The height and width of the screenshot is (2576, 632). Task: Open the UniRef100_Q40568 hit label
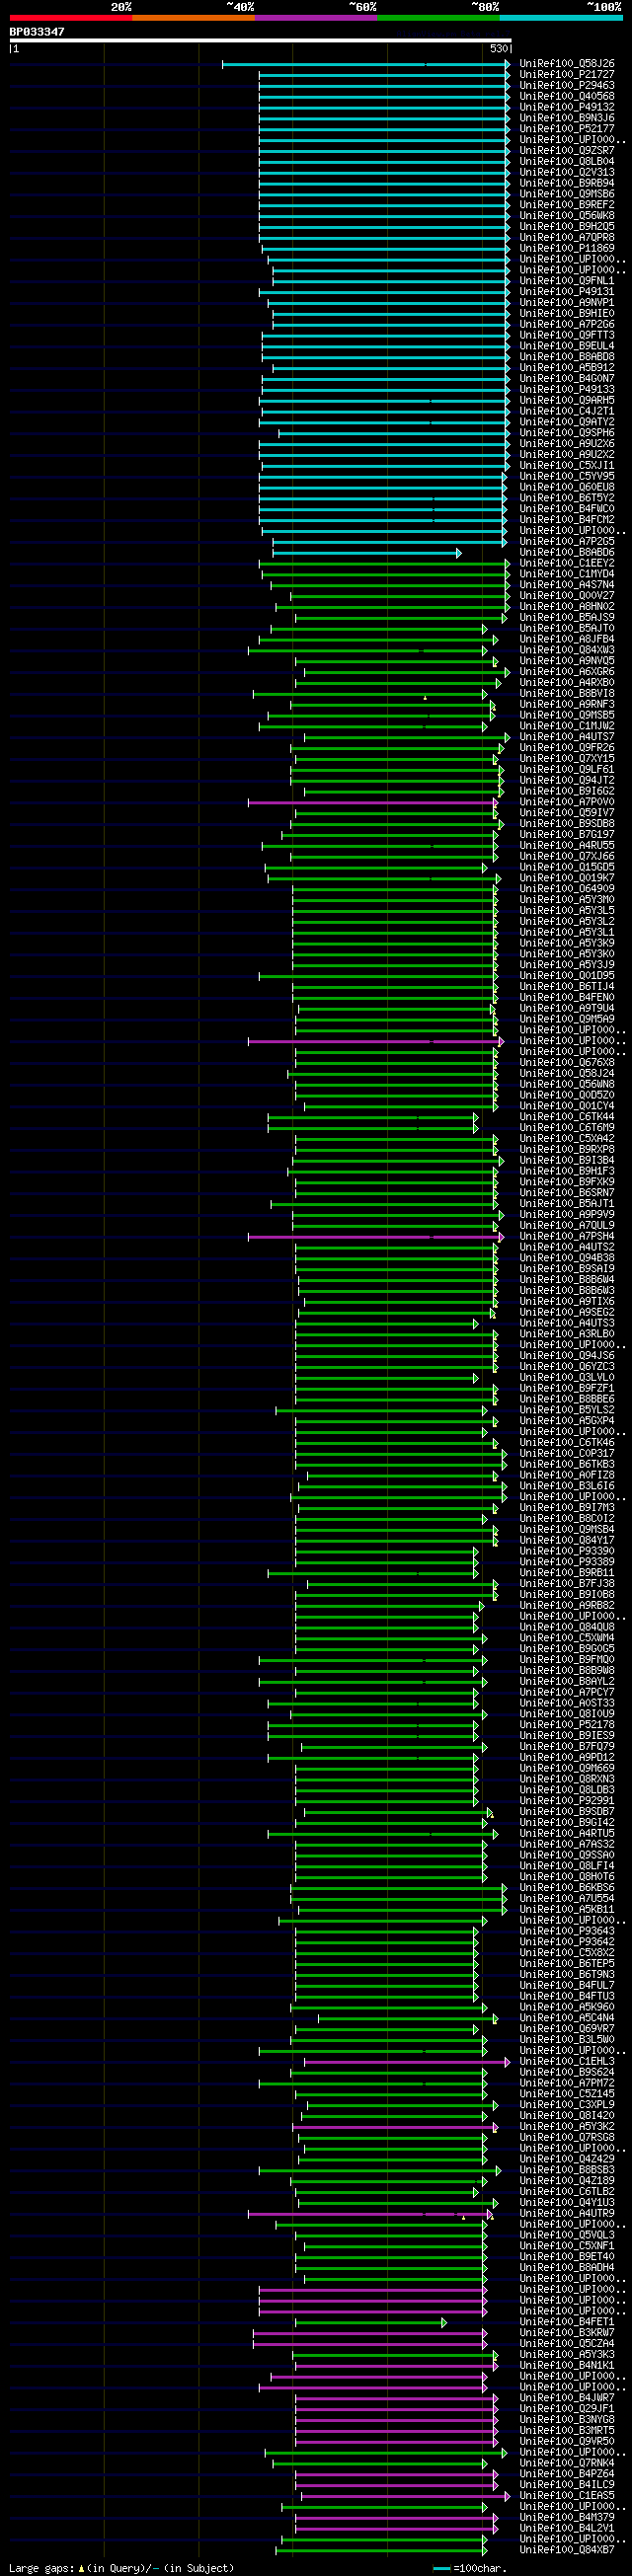(567, 97)
